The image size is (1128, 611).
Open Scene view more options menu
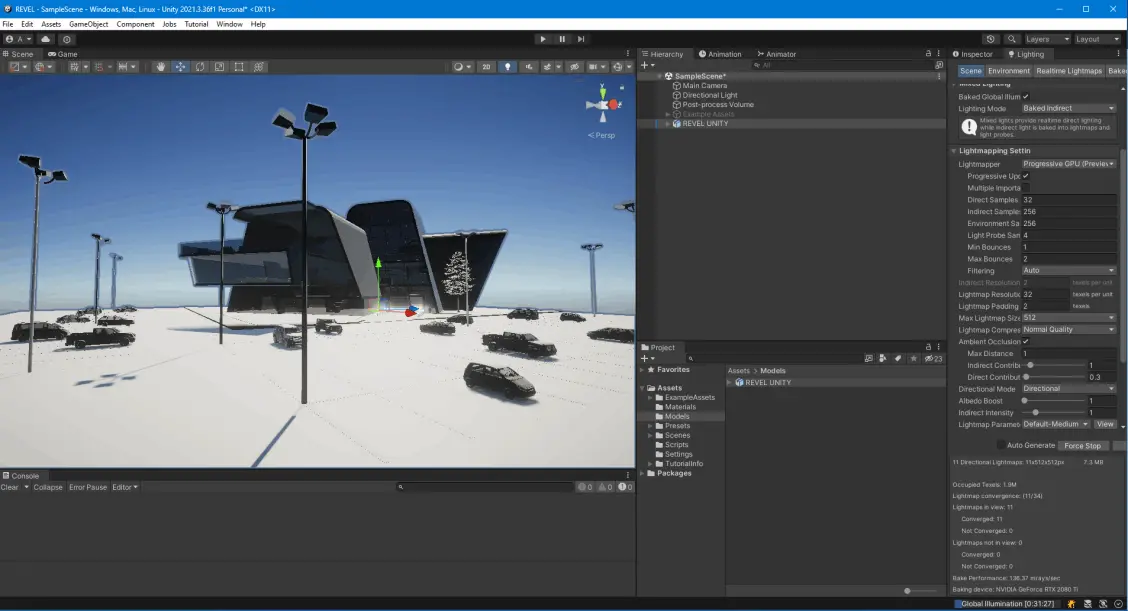coord(627,53)
